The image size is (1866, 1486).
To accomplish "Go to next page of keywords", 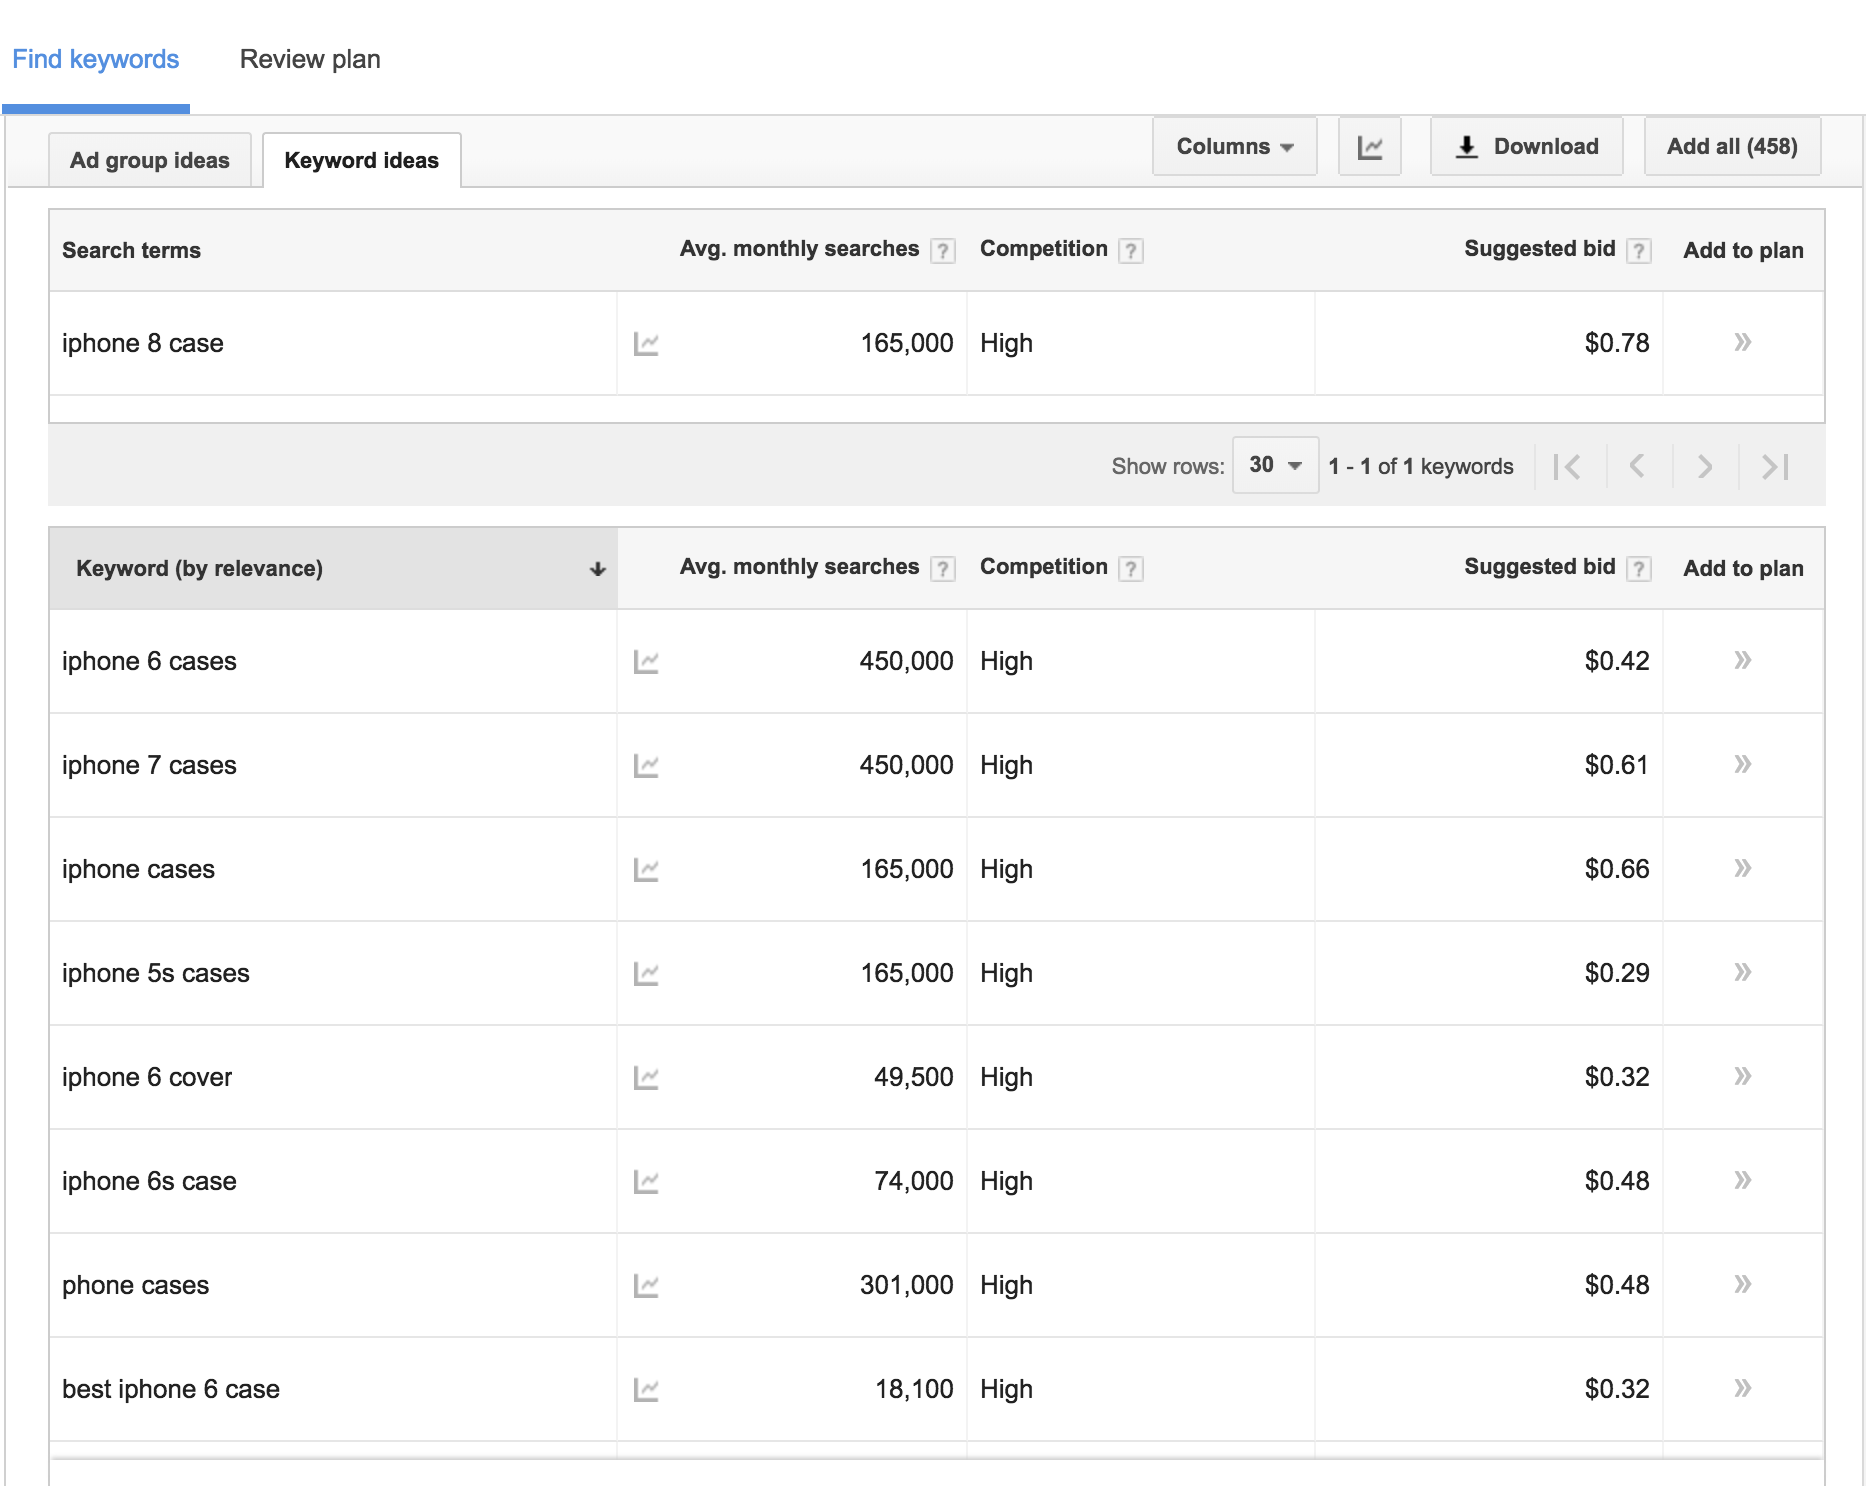I will [1705, 466].
